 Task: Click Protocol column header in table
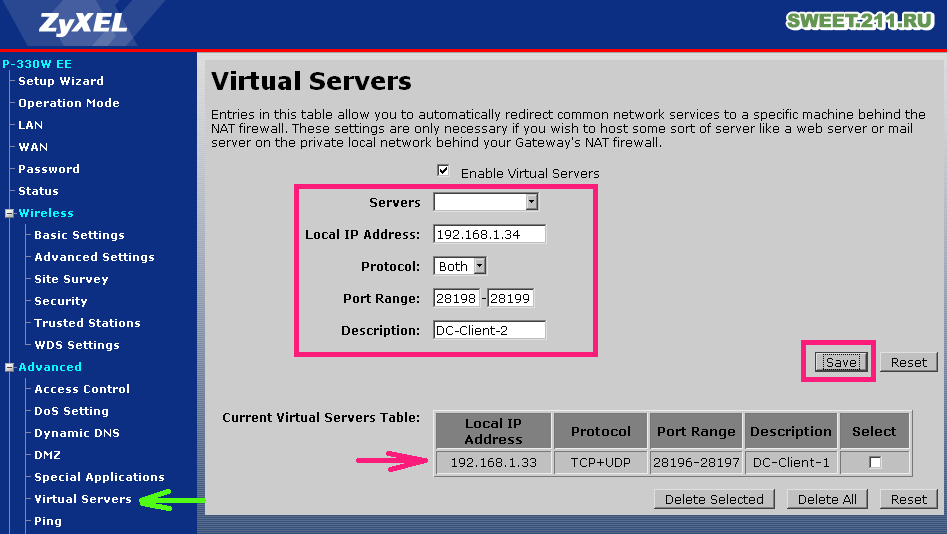[x=600, y=431]
